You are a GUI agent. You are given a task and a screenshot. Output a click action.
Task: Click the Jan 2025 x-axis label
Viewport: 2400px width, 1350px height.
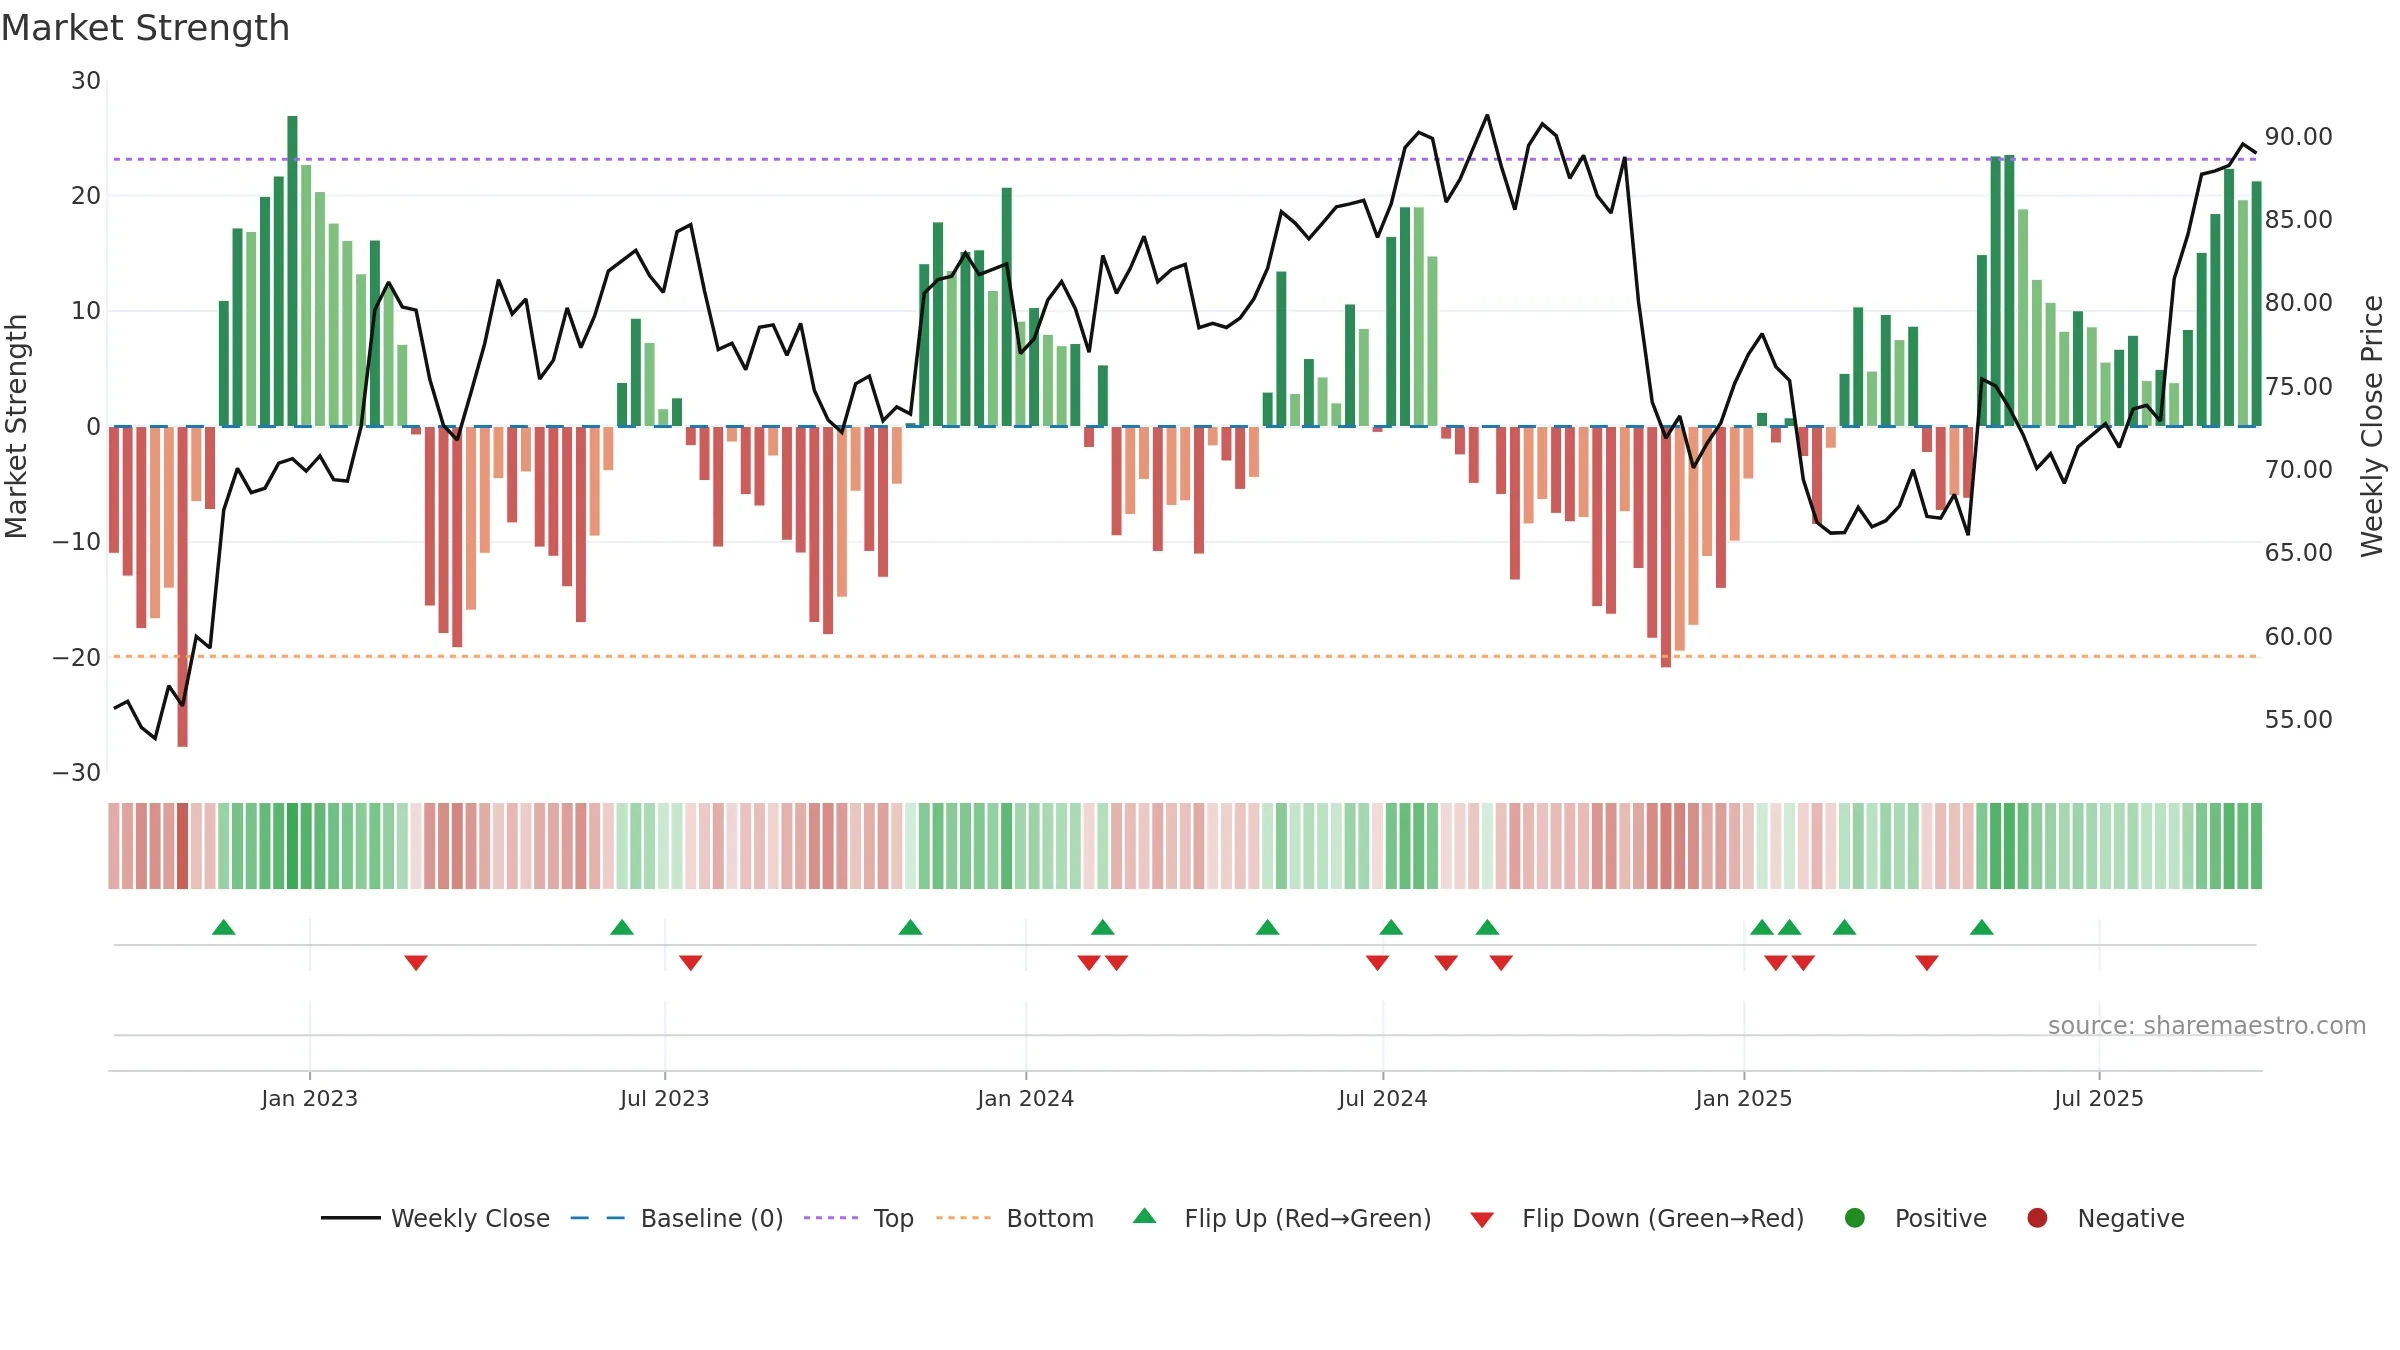pos(1744,1098)
